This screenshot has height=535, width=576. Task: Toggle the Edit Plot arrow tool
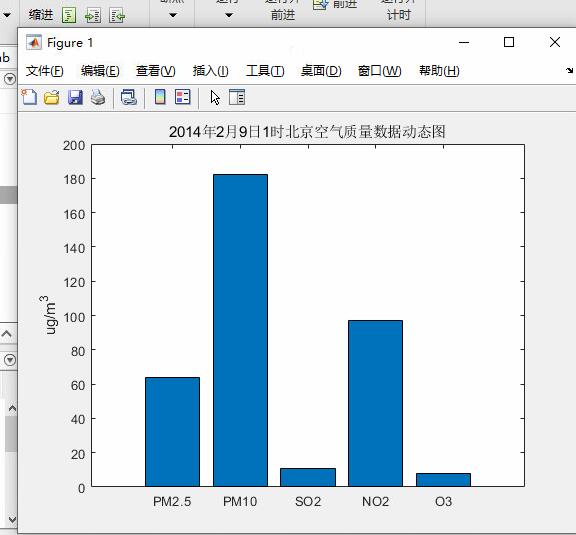click(x=215, y=98)
